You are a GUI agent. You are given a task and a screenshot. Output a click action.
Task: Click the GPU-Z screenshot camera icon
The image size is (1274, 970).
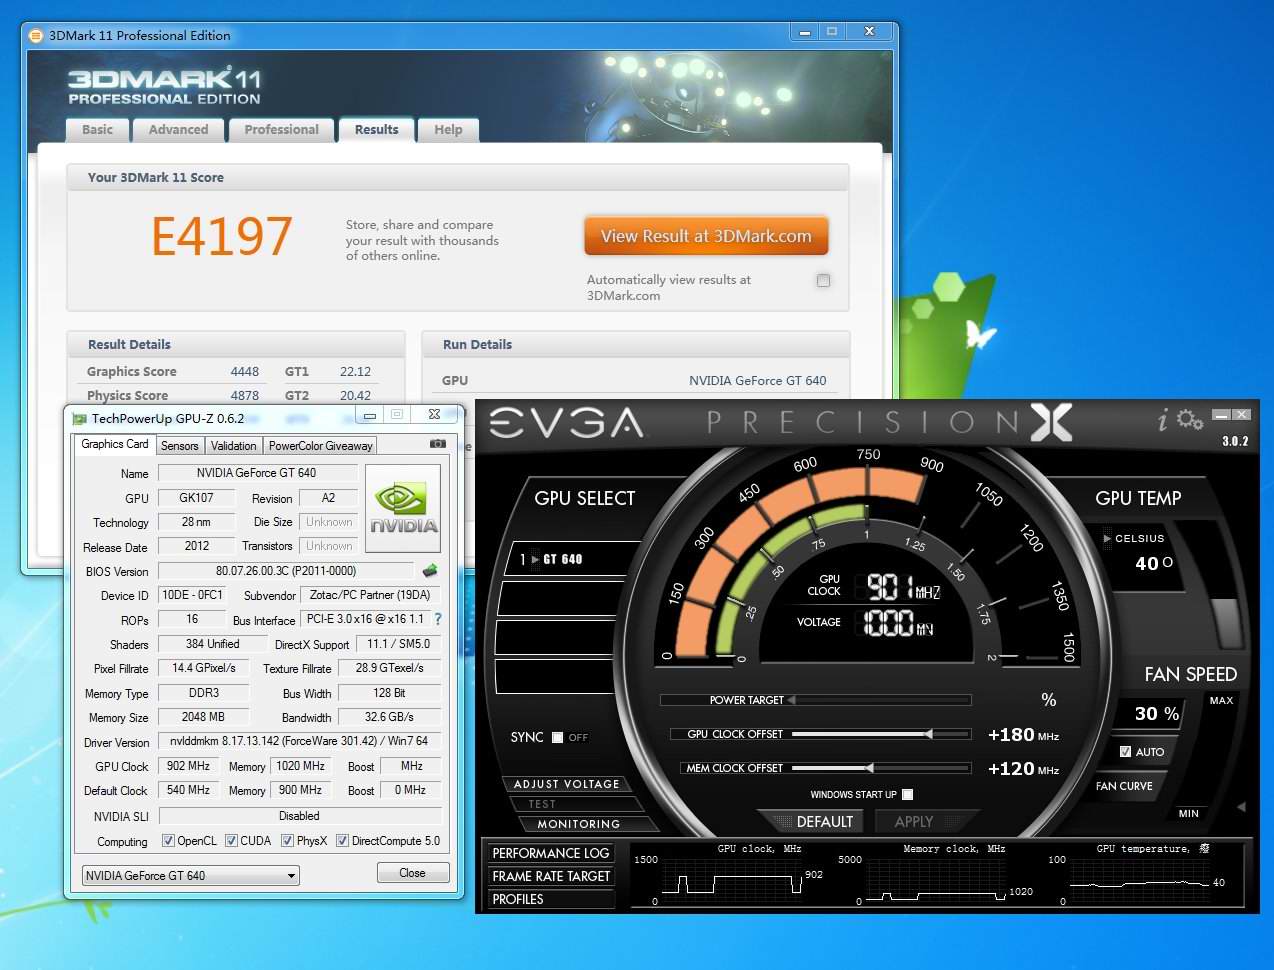tap(437, 444)
